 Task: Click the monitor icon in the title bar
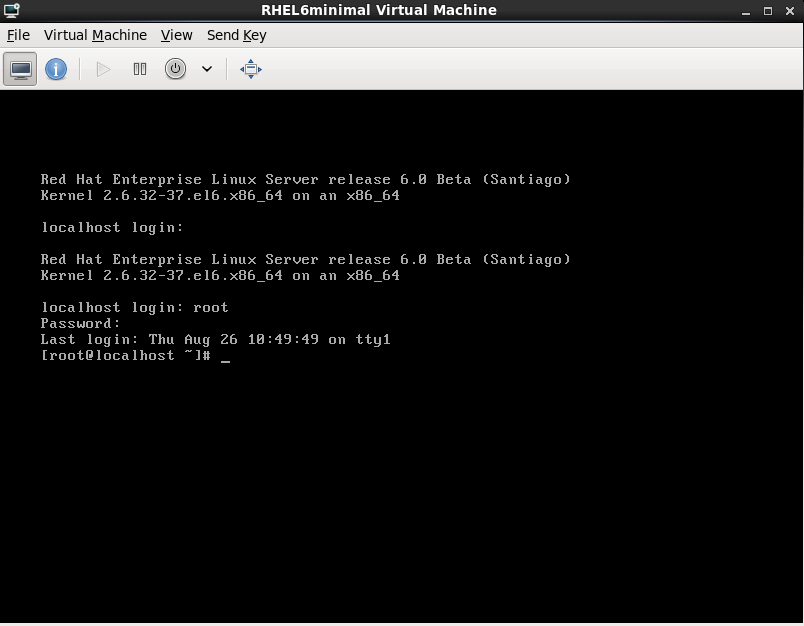[x=10, y=10]
